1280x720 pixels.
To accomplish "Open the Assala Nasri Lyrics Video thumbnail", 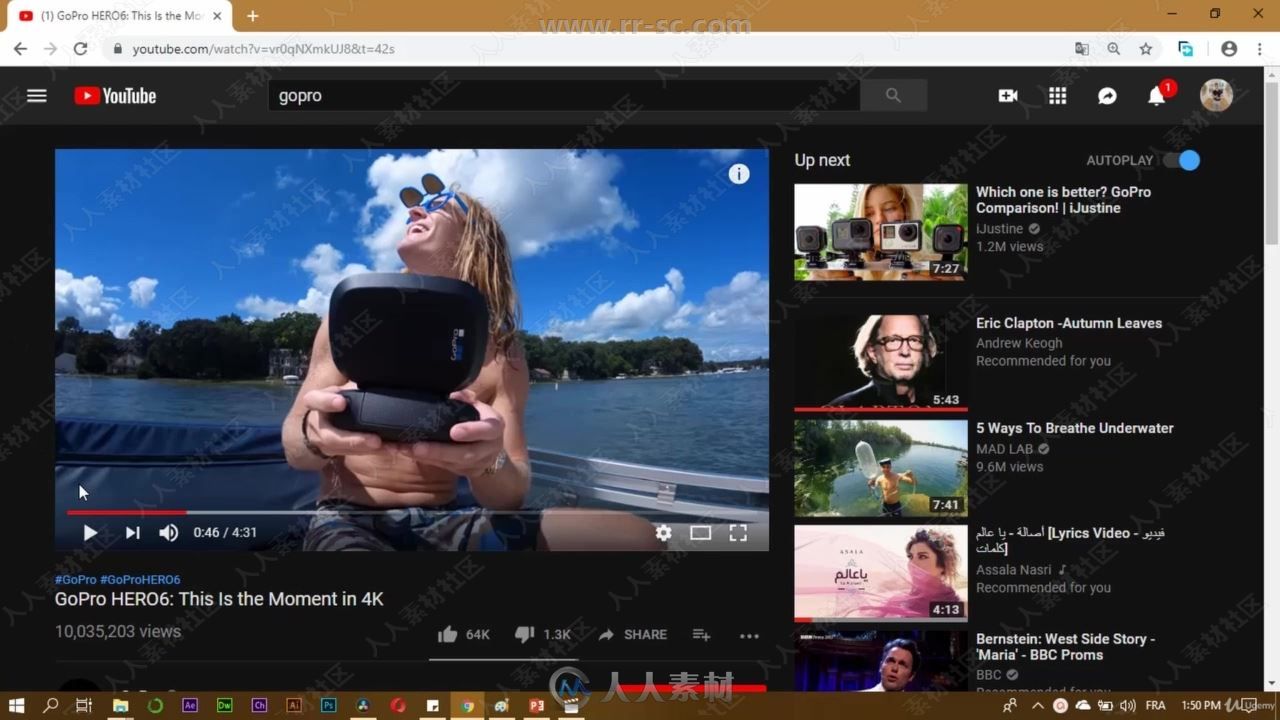I will tap(881, 573).
